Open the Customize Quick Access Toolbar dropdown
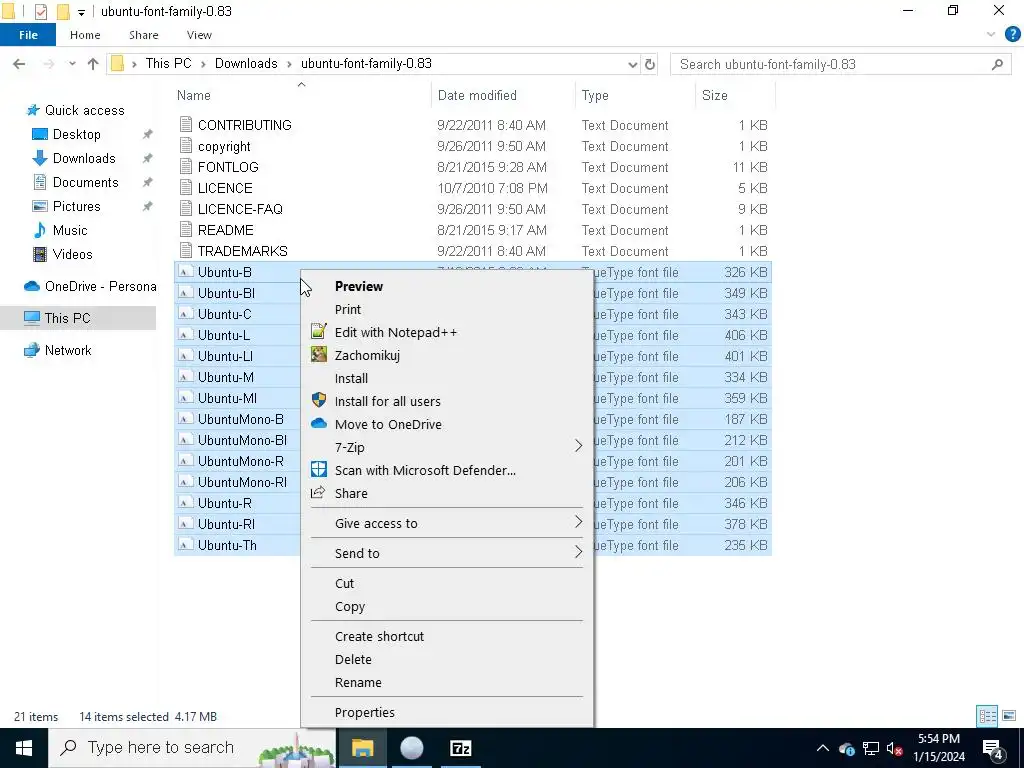This screenshot has height=768, width=1024. (81, 12)
